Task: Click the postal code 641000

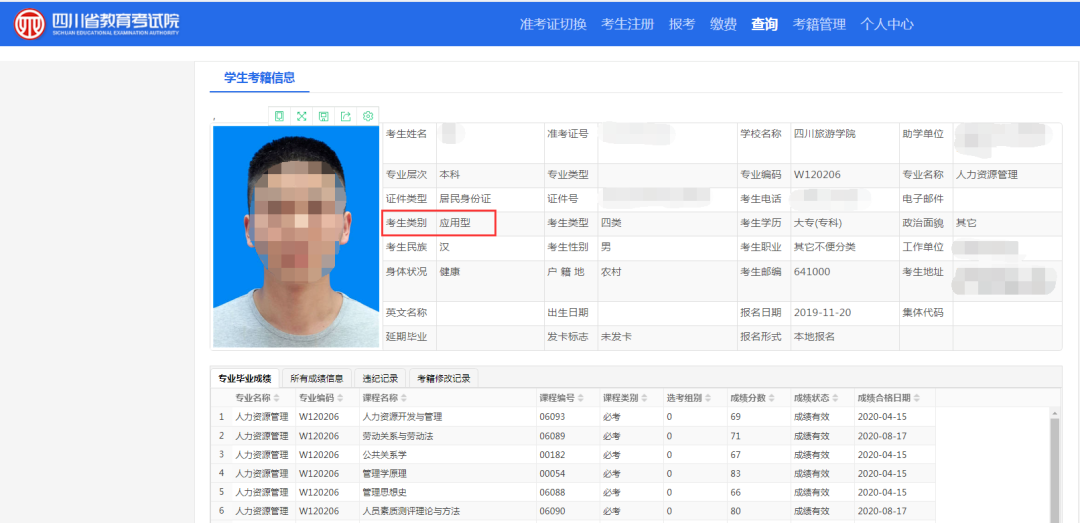Action: point(812,271)
